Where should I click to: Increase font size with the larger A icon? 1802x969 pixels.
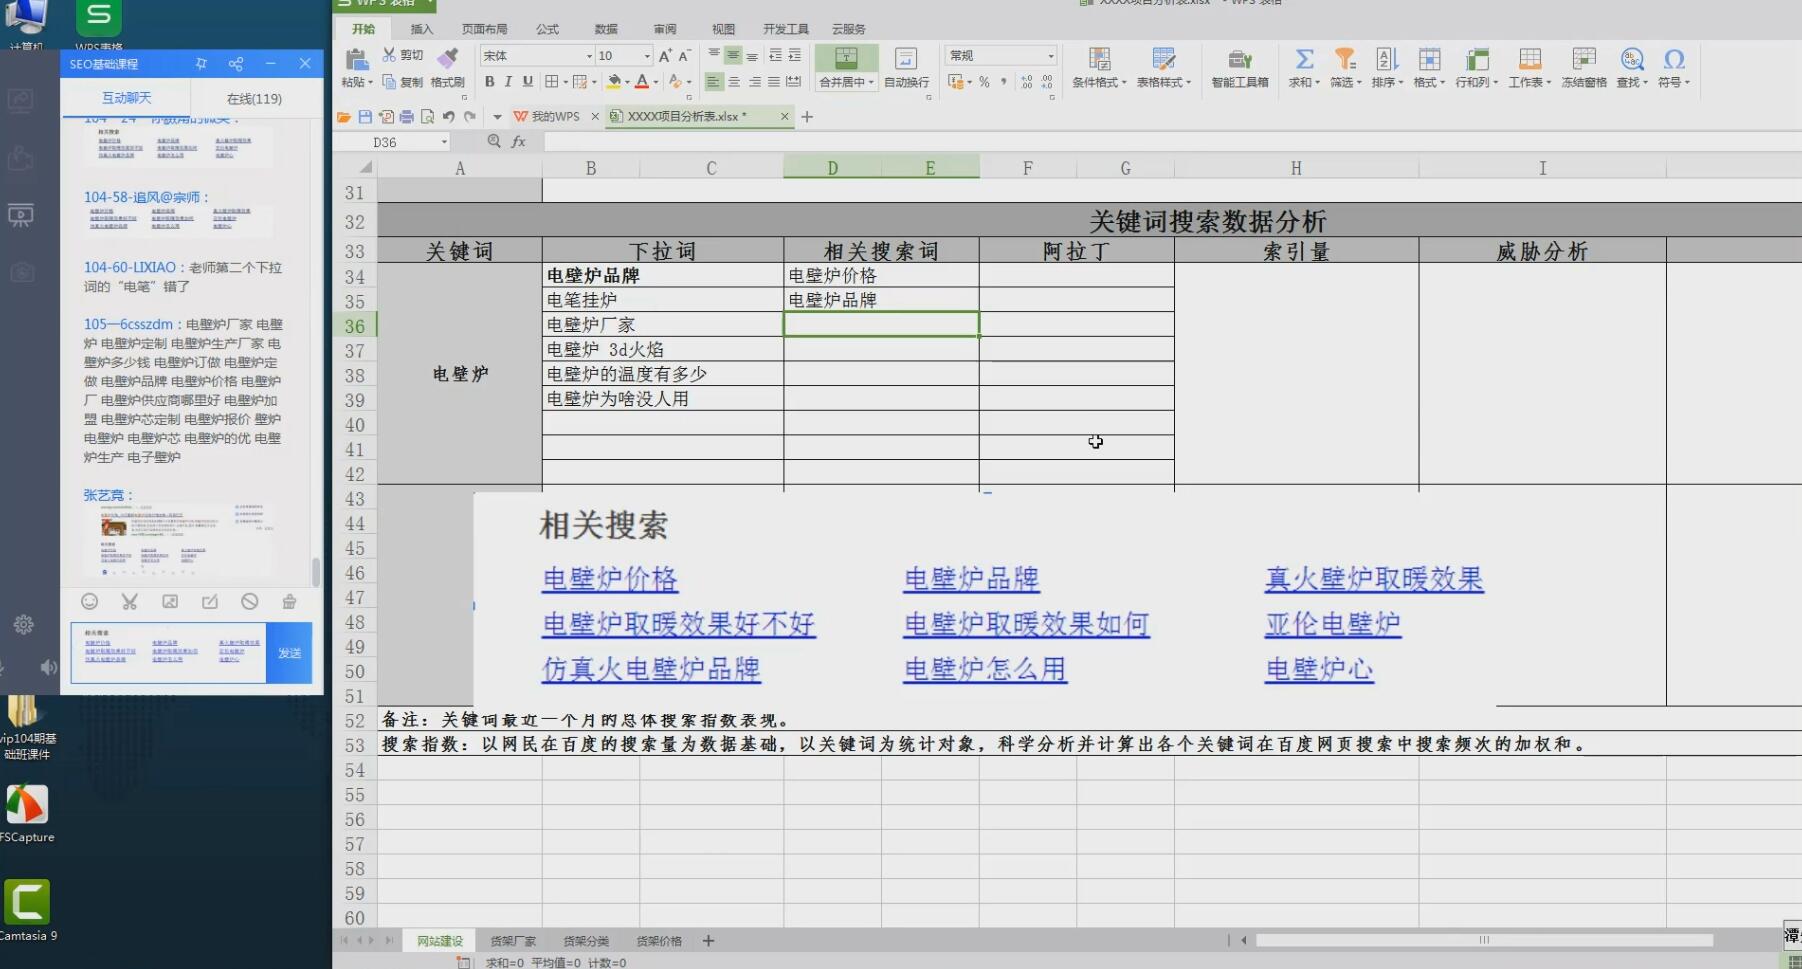pos(665,56)
